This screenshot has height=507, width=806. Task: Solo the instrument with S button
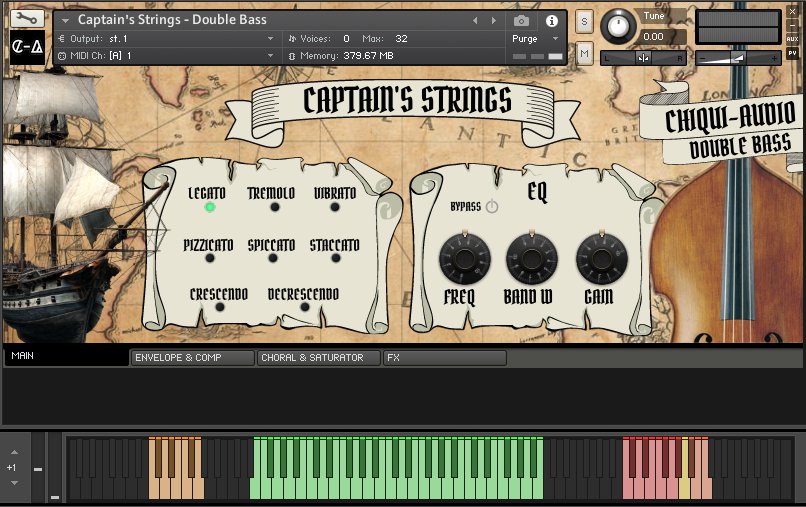point(584,22)
